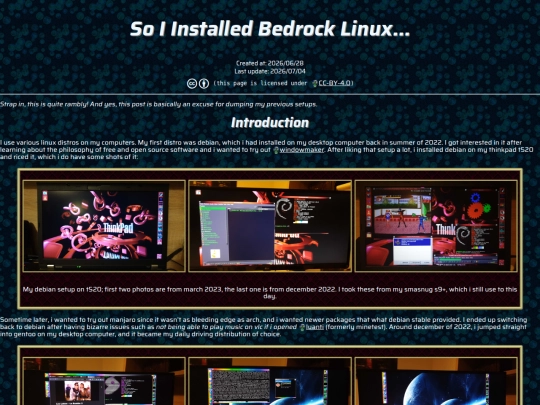
Task: Click the 'My debian setup on t520' caption
Action: click(270, 293)
